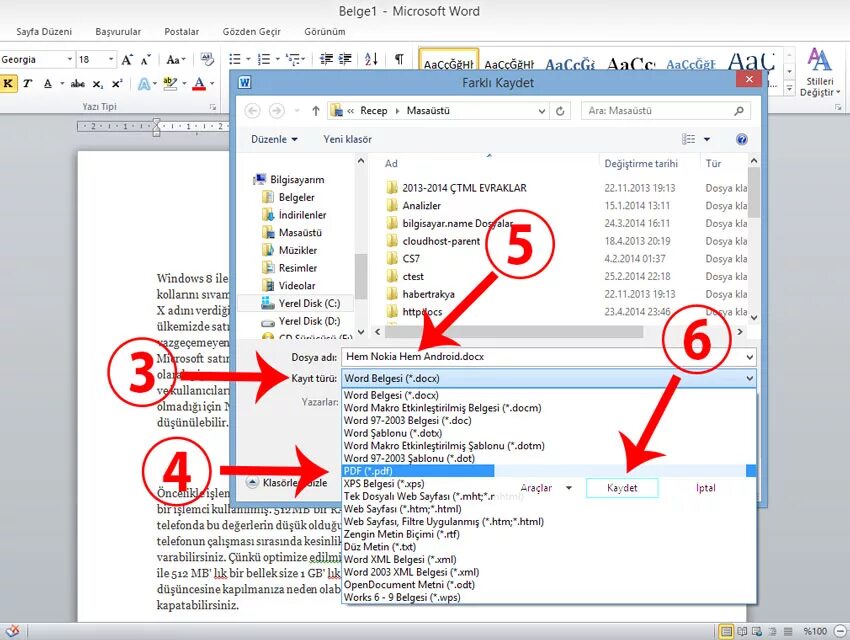Clear formatting with eraser icon

pos(207,59)
